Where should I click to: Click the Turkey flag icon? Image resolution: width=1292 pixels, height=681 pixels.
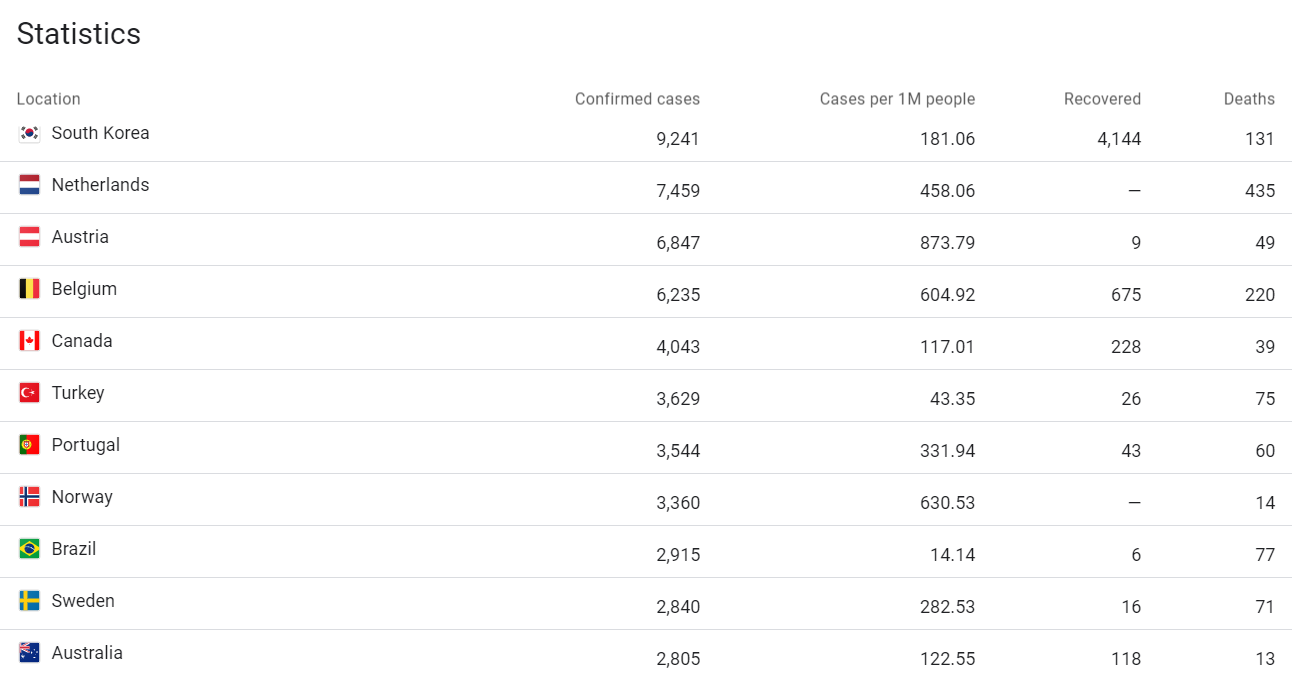(x=29, y=393)
